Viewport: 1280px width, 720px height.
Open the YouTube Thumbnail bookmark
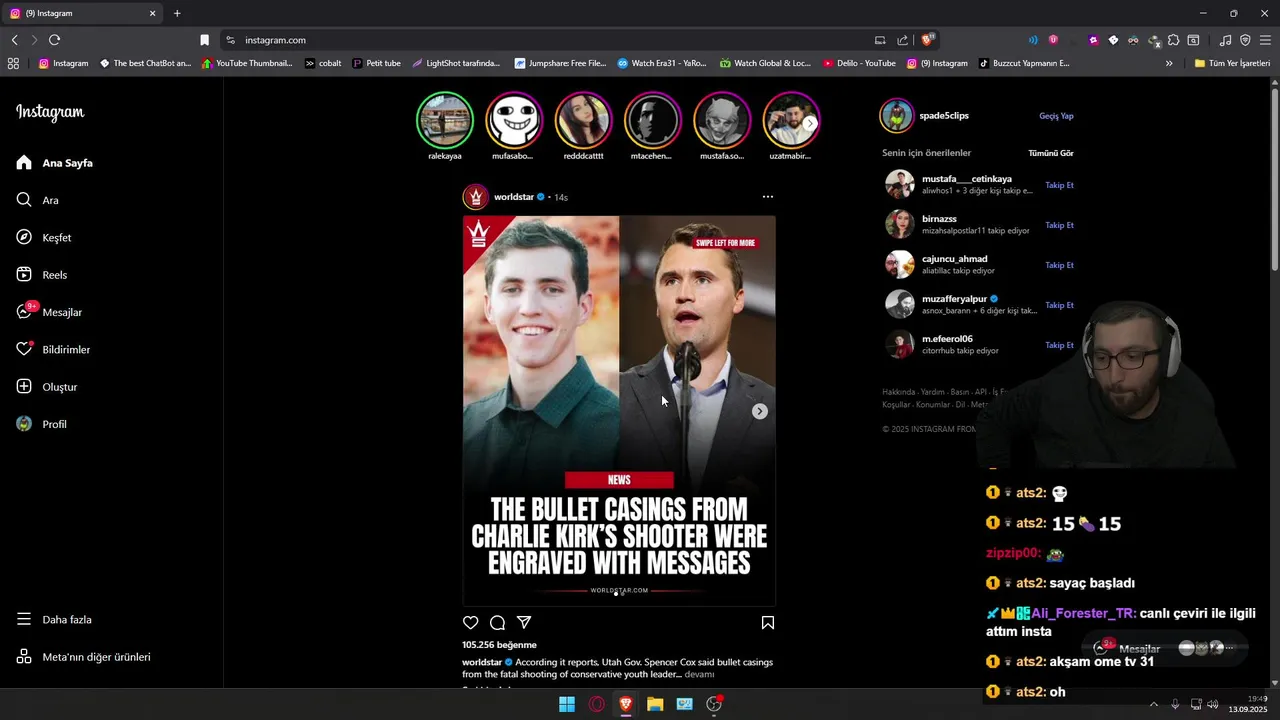[x=247, y=63]
